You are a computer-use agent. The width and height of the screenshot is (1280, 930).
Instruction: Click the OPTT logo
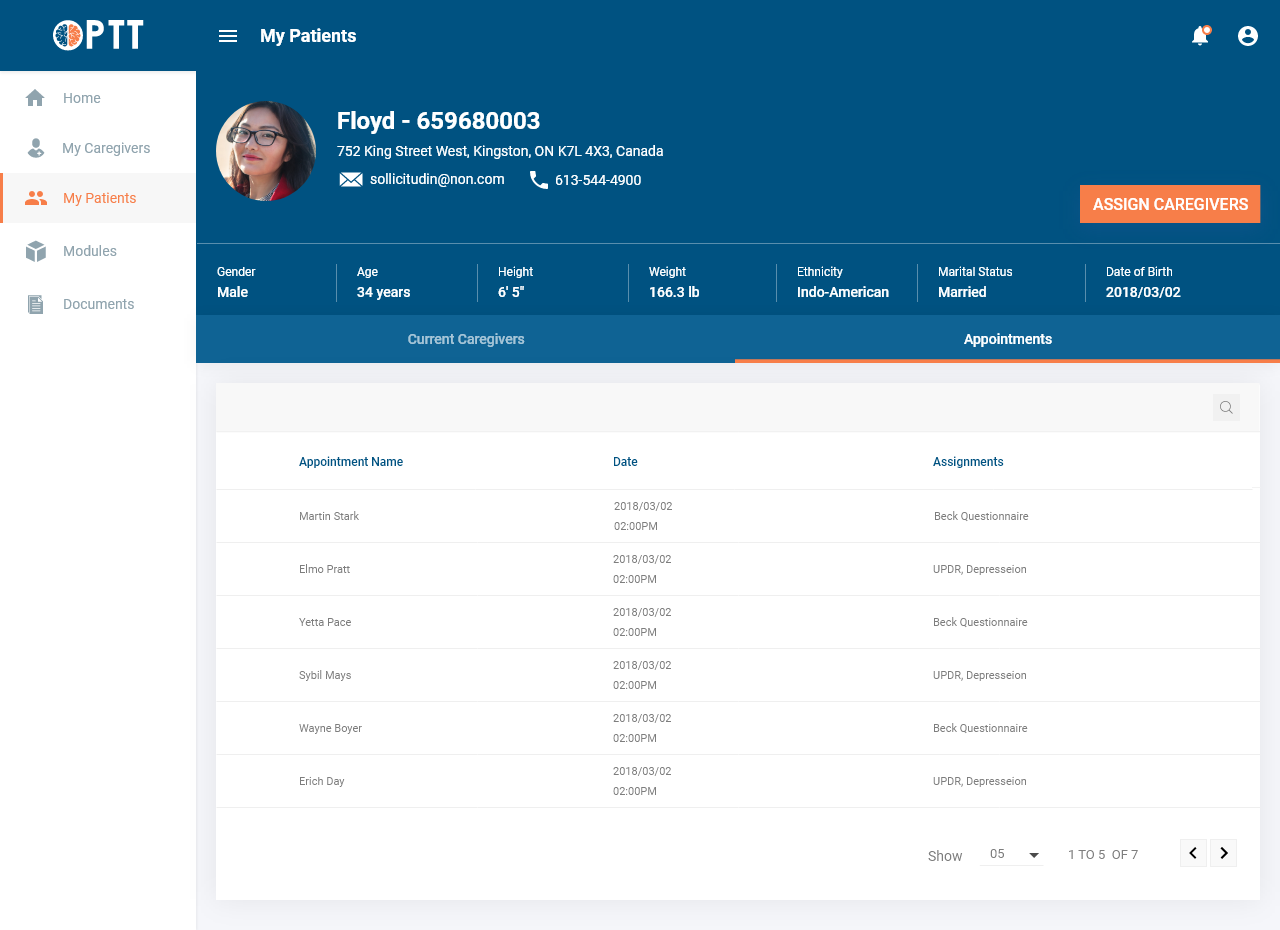[x=98, y=35]
